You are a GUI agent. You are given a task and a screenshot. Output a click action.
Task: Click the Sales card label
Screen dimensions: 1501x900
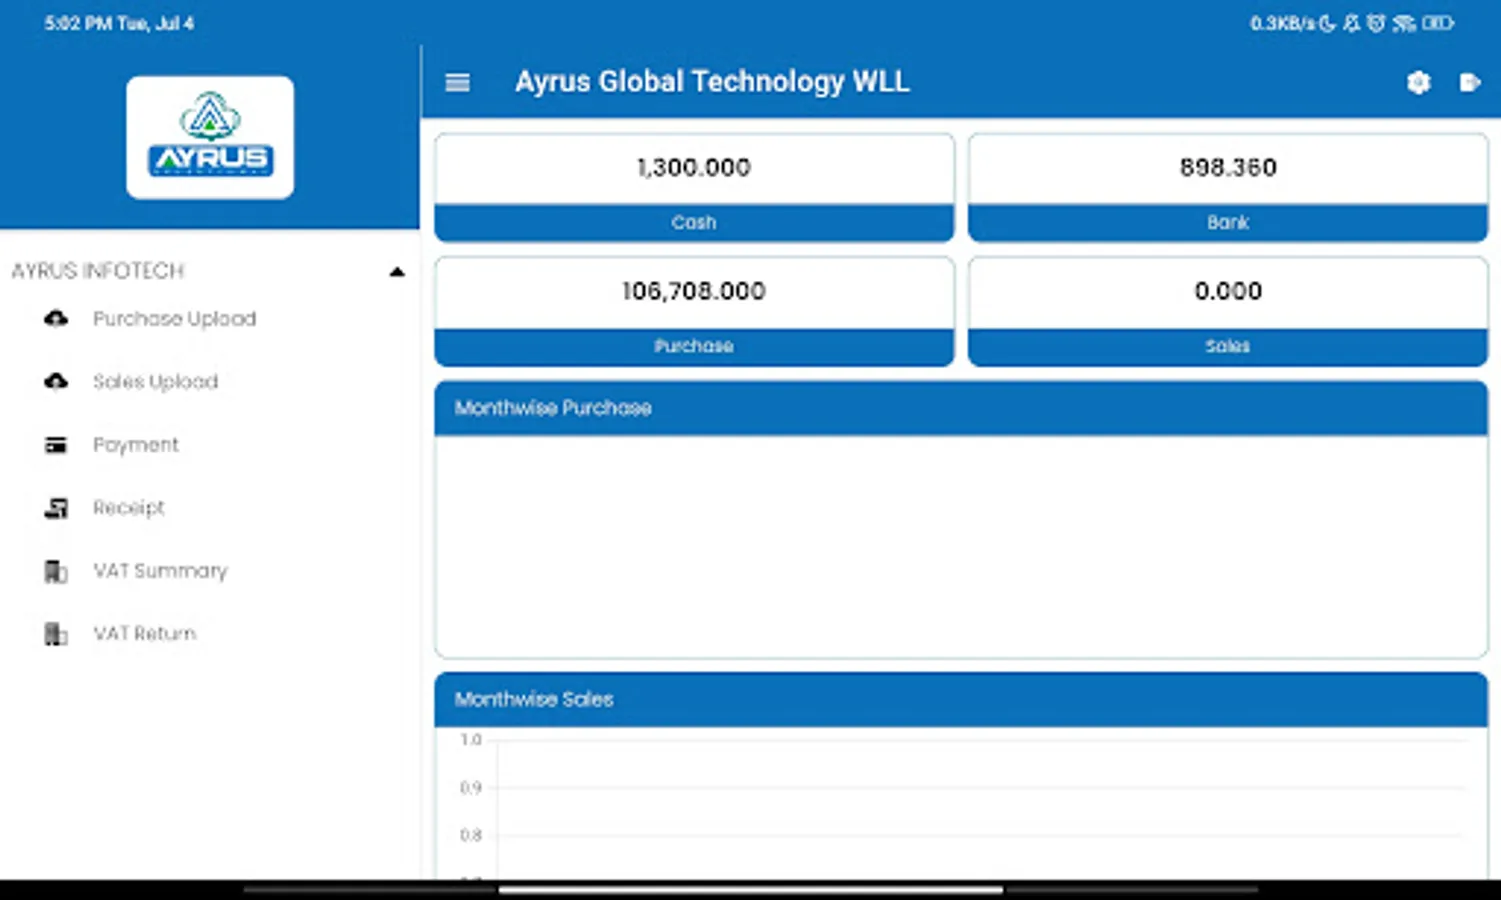1228,346
